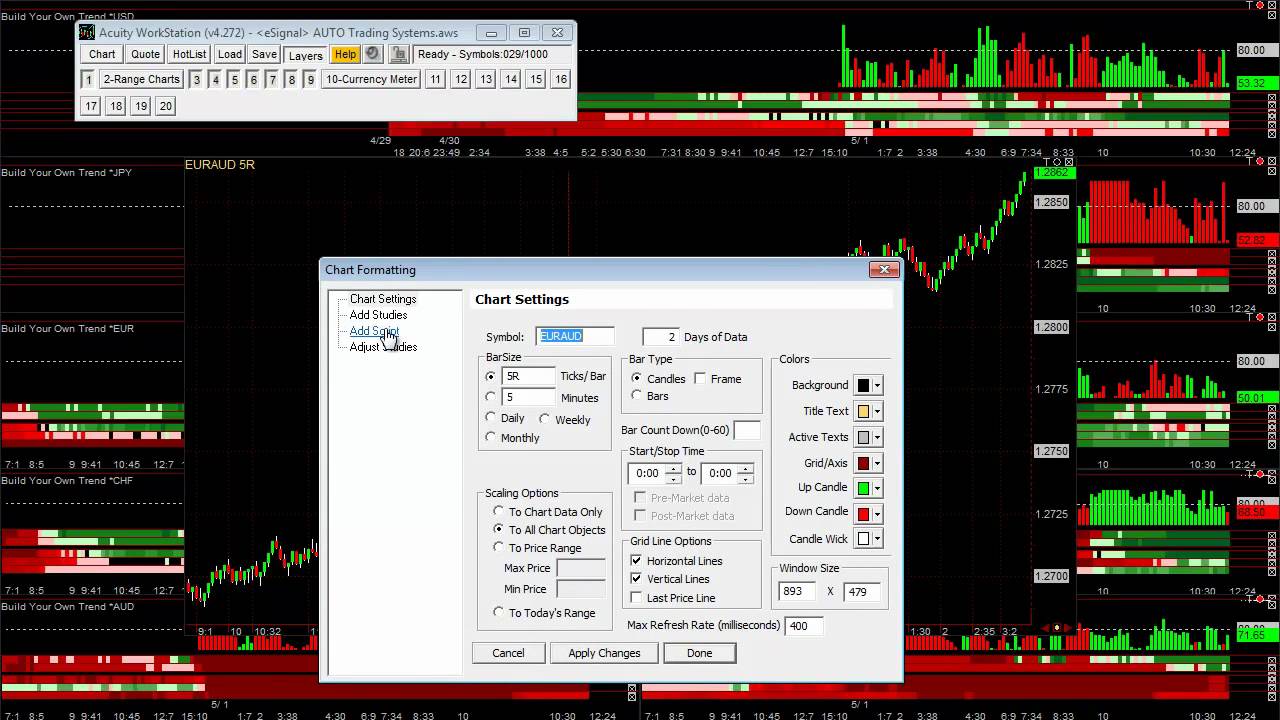The image size is (1280, 720).
Task: Open the Title Text color dropdown
Action: click(x=877, y=412)
